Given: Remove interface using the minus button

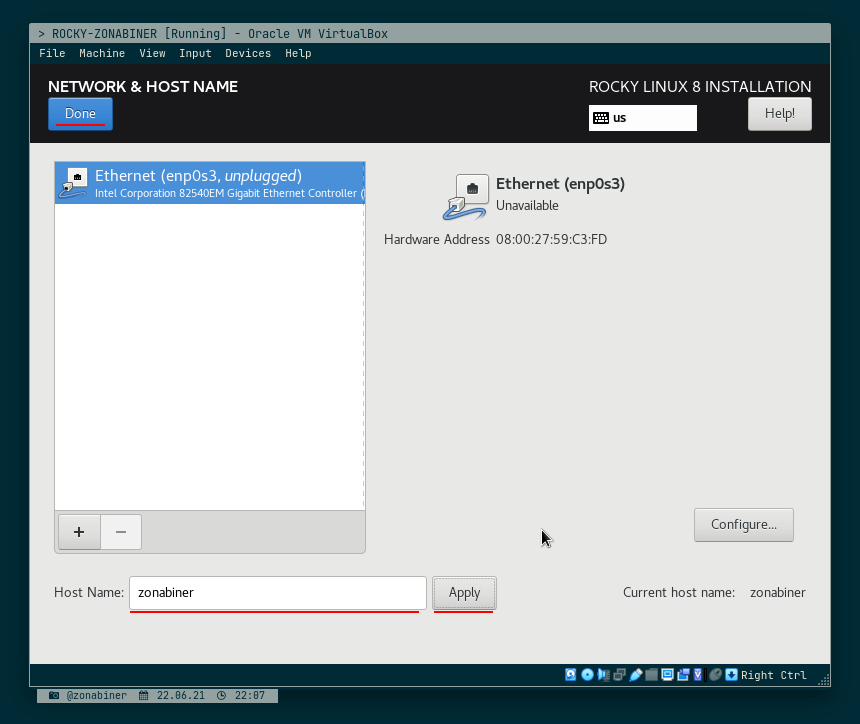Looking at the screenshot, I should click(120, 532).
